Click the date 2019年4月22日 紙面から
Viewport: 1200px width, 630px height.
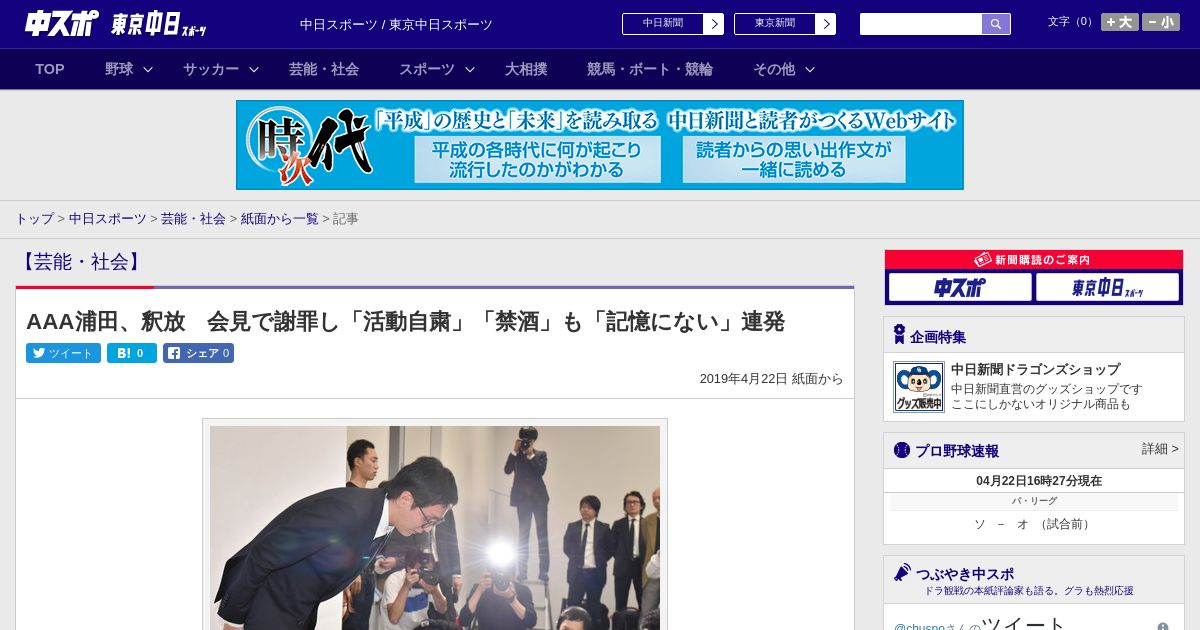coord(771,379)
